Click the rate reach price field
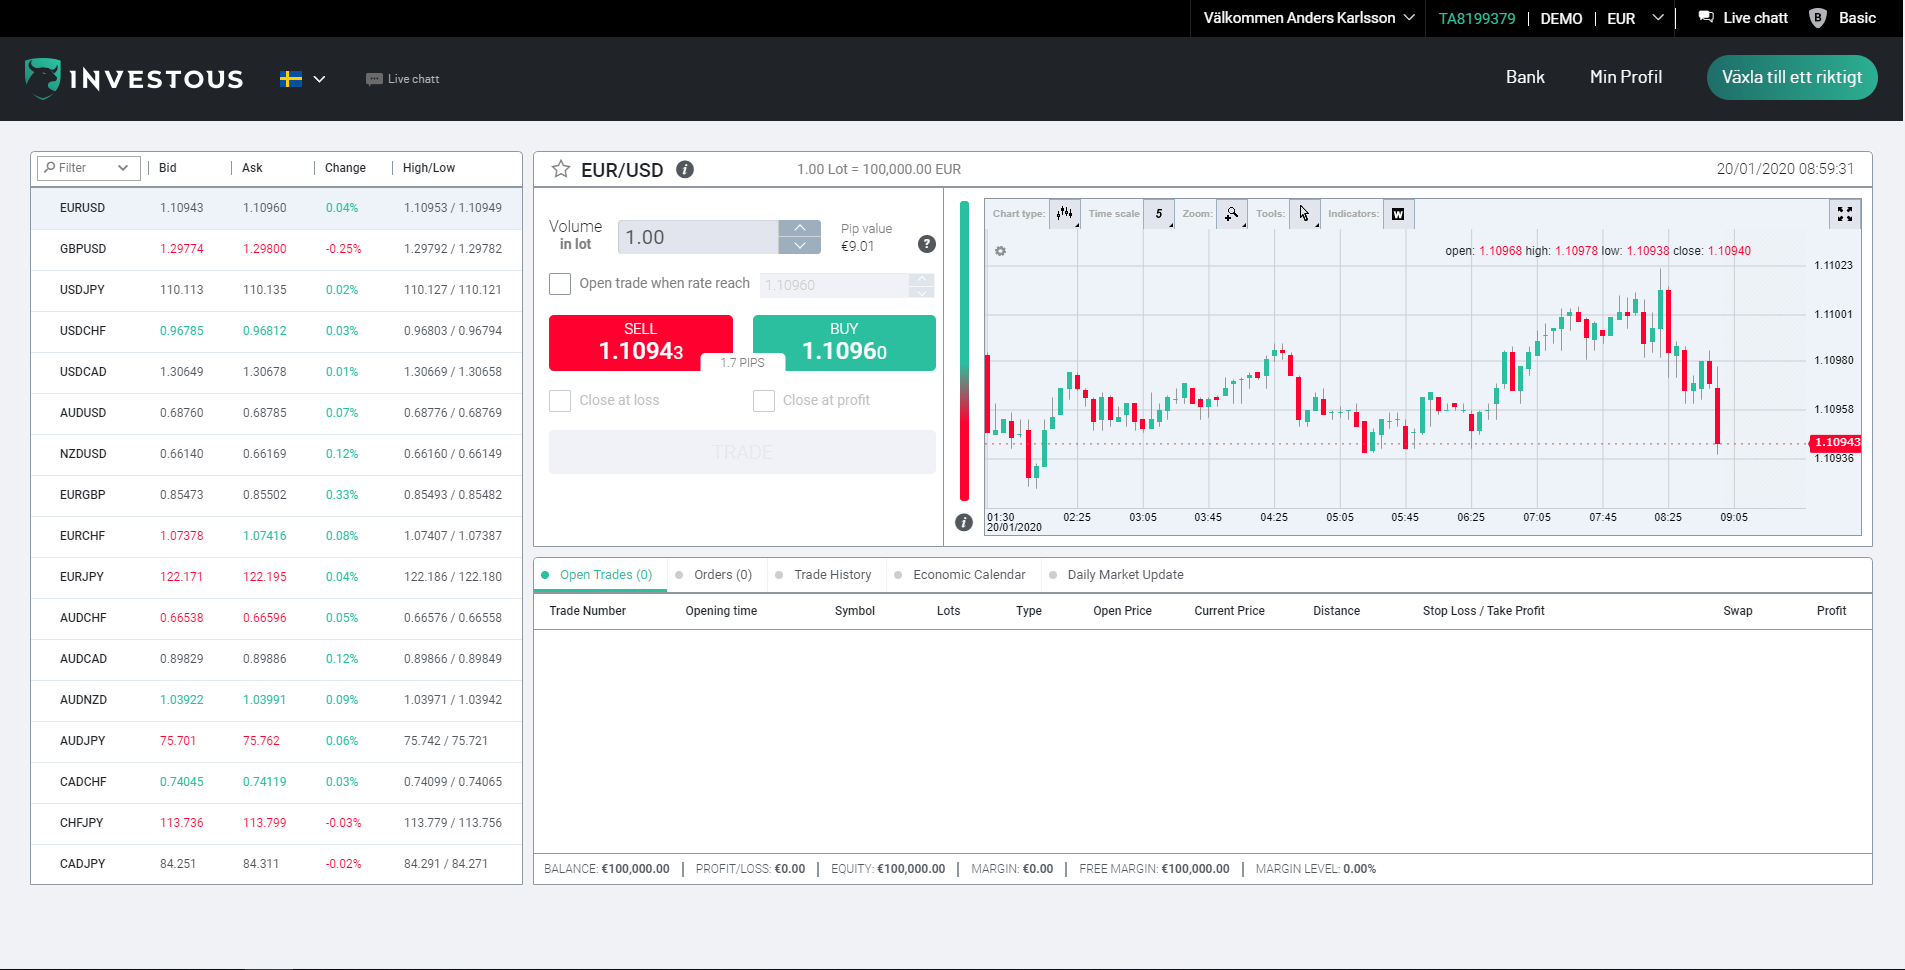This screenshot has height=970, width=1905. (x=834, y=285)
